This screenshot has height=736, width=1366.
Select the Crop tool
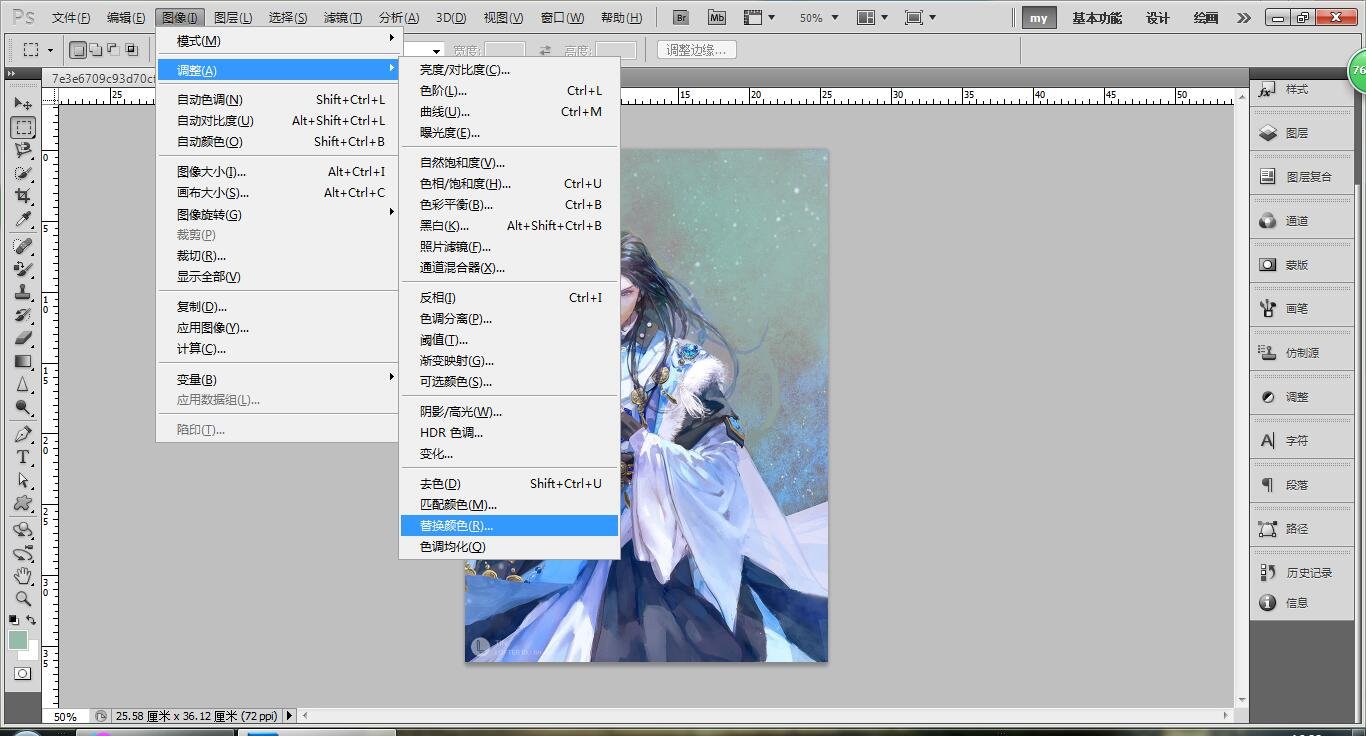(x=22, y=196)
